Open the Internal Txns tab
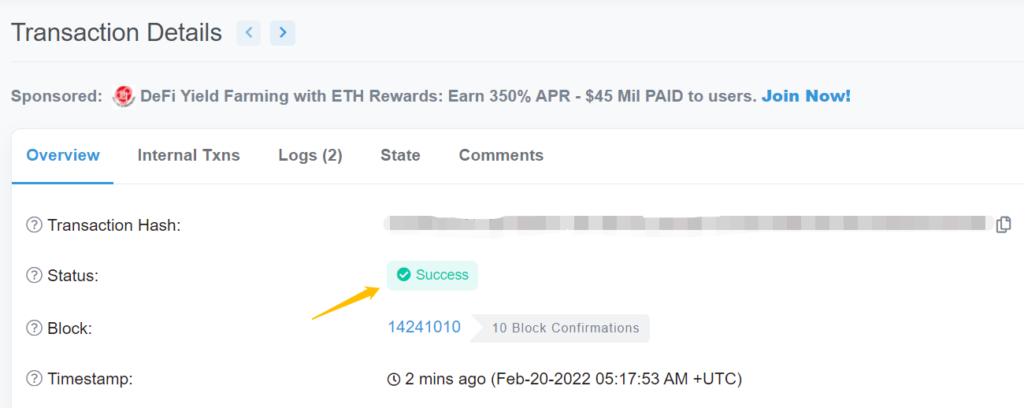This screenshot has width=1024, height=408. click(x=189, y=155)
